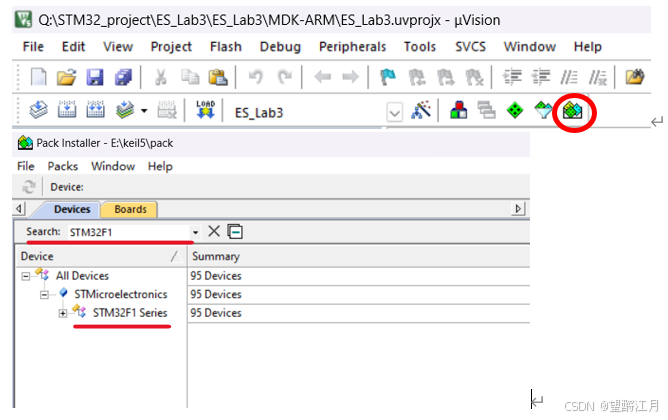668x420 pixels.
Task: Rebuild all target files icon
Action: (95, 110)
